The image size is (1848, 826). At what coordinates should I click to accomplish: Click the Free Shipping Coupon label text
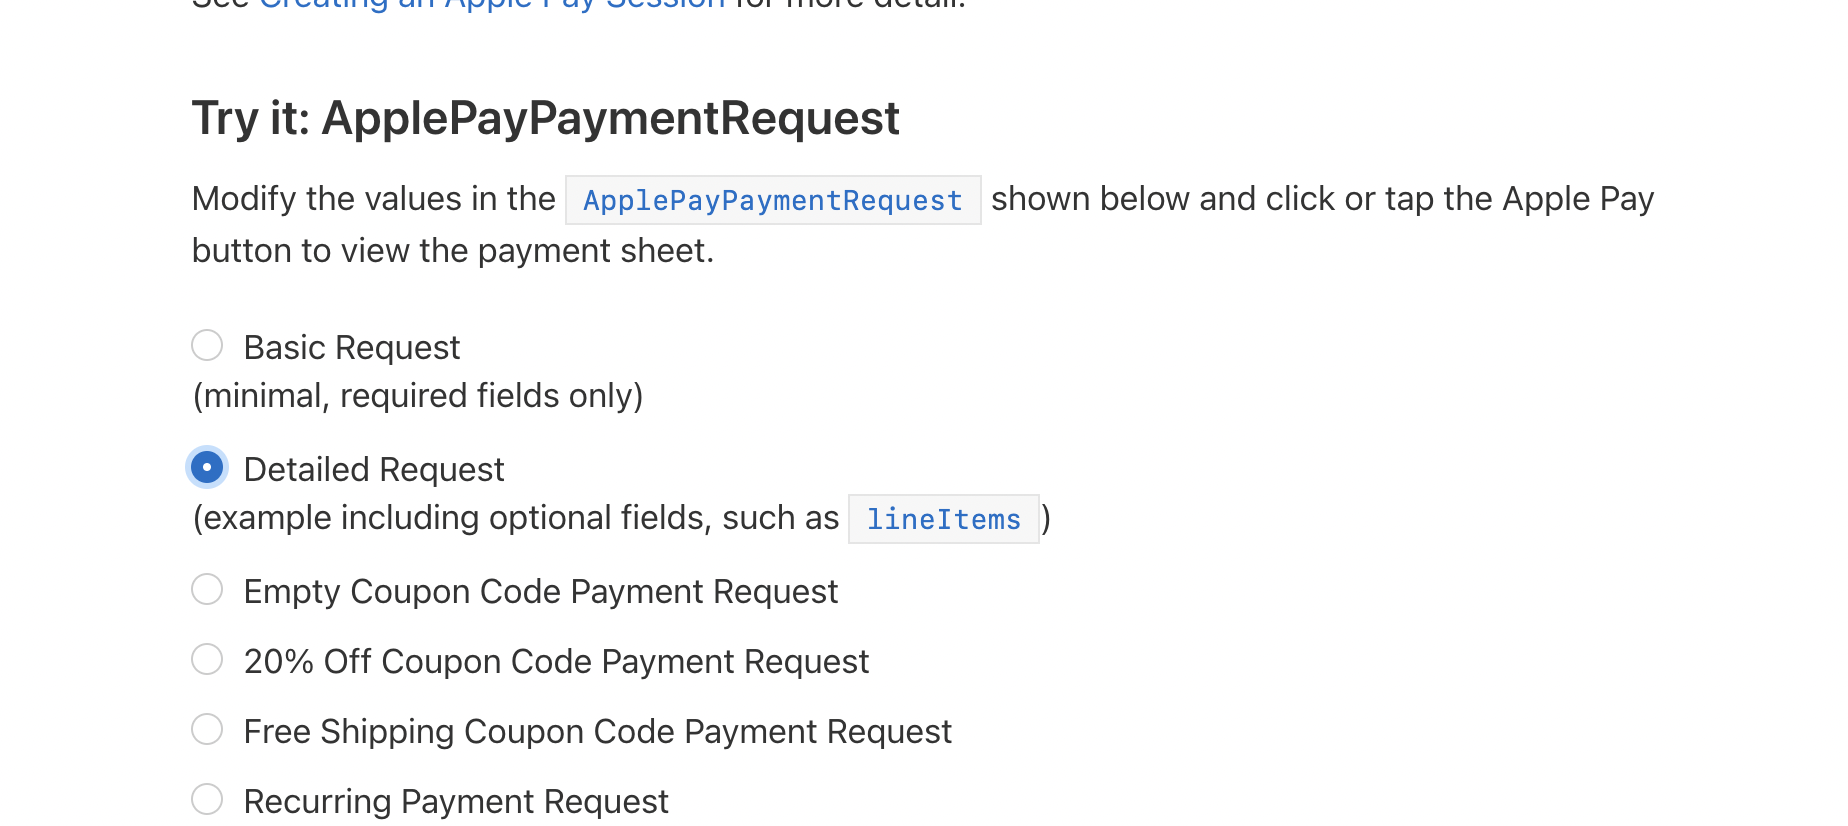pyautogui.click(x=597, y=730)
